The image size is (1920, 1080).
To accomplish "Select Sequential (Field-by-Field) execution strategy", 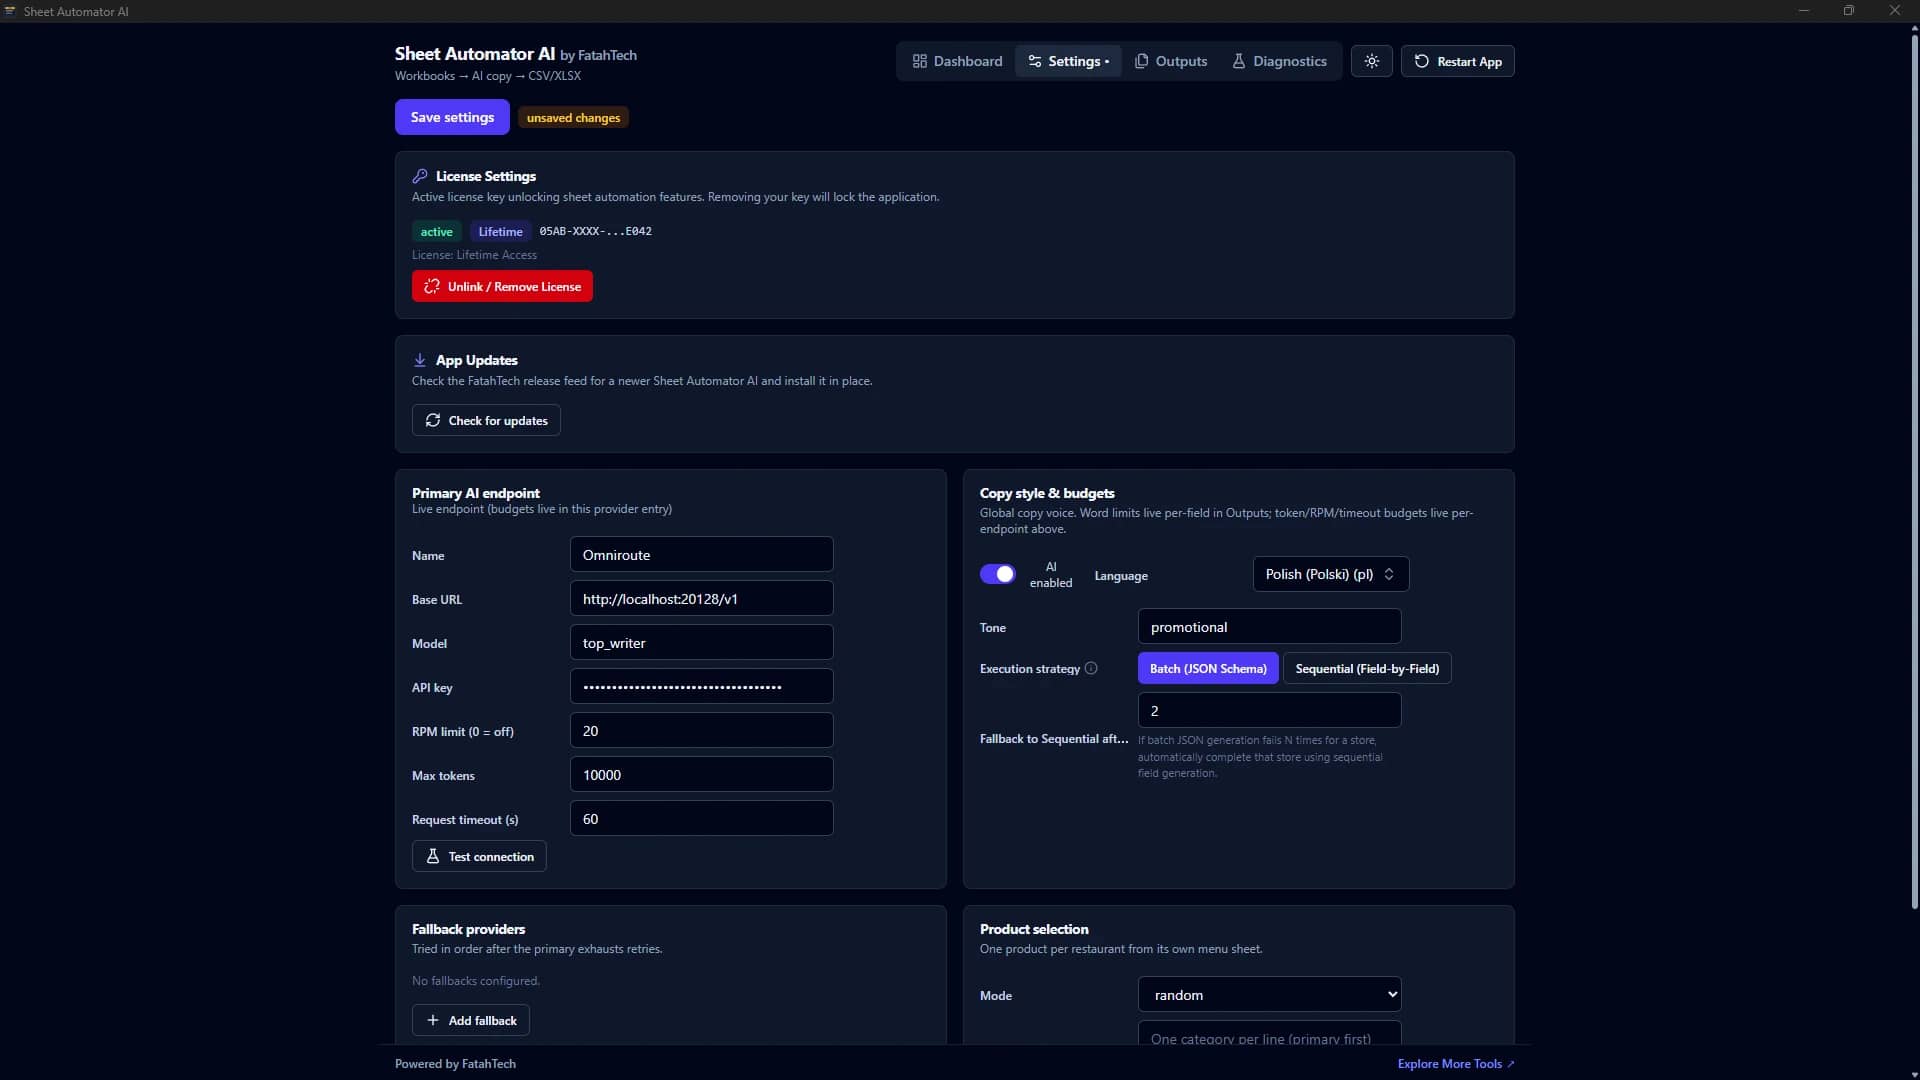I will 1367,668.
